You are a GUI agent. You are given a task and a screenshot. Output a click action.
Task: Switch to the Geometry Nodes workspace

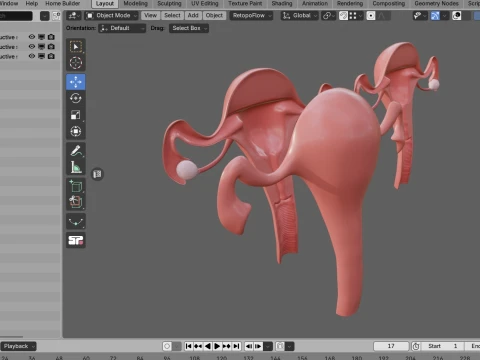(437, 4)
